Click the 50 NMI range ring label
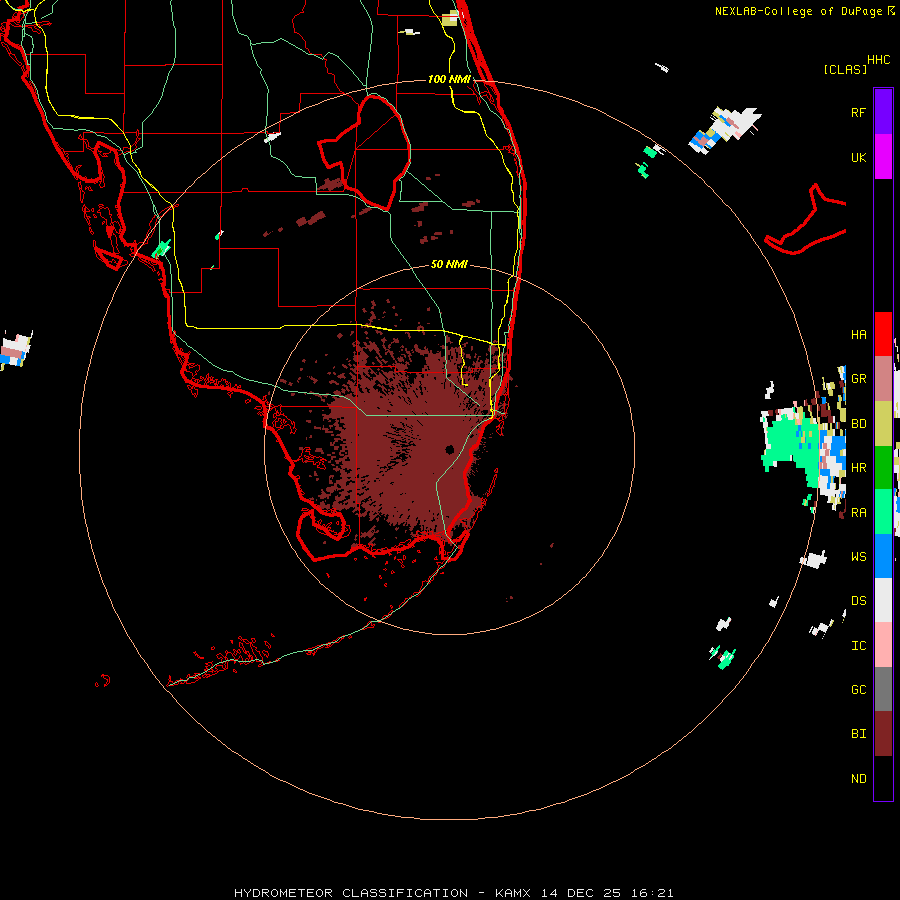This screenshot has width=900, height=900. coord(449,265)
